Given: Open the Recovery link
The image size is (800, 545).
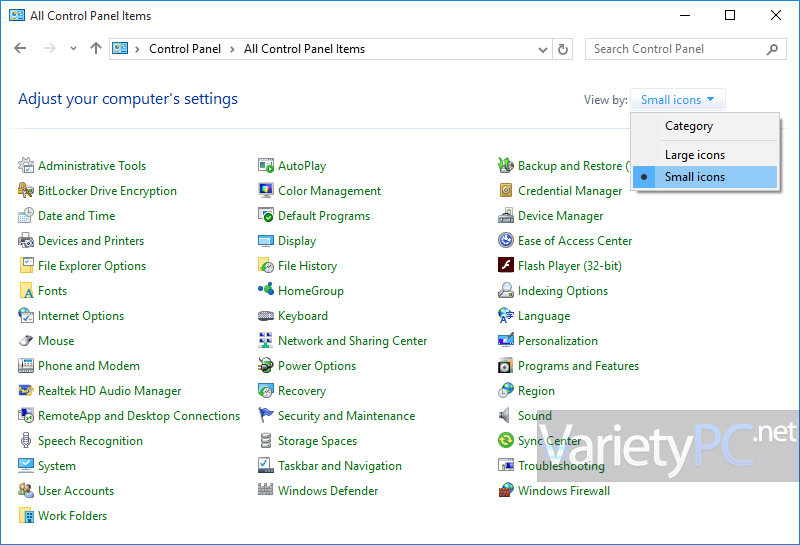Looking at the screenshot, I should click(x=302, y=390).
